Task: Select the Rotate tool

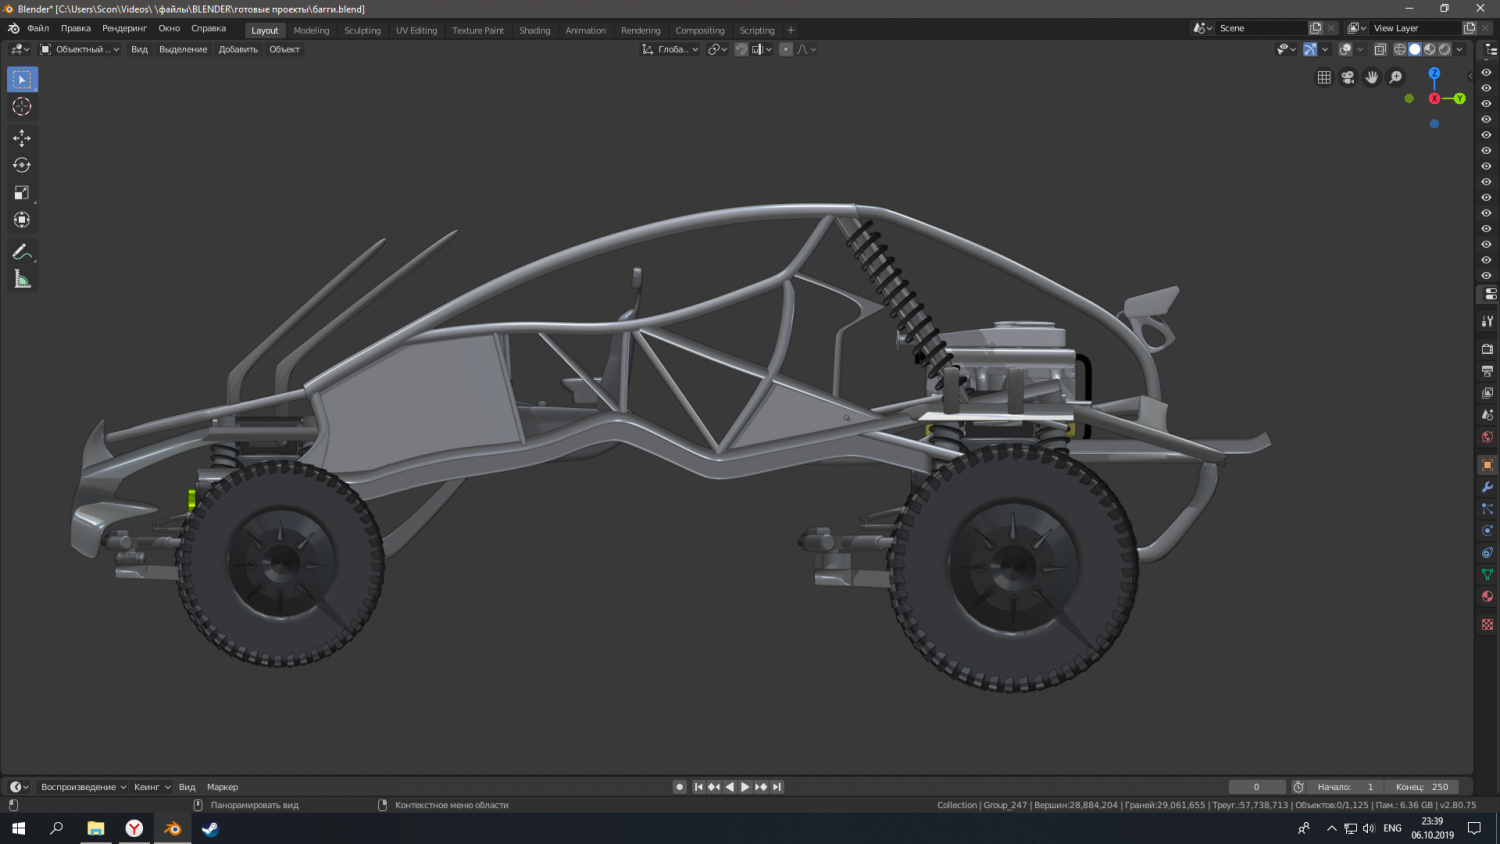Action: [22, 165]
